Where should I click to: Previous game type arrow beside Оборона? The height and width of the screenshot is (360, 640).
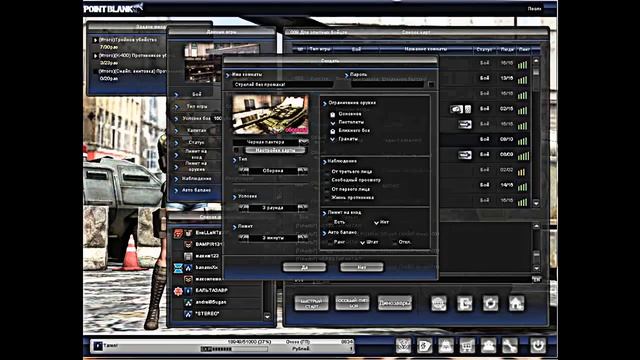point(244,171)
